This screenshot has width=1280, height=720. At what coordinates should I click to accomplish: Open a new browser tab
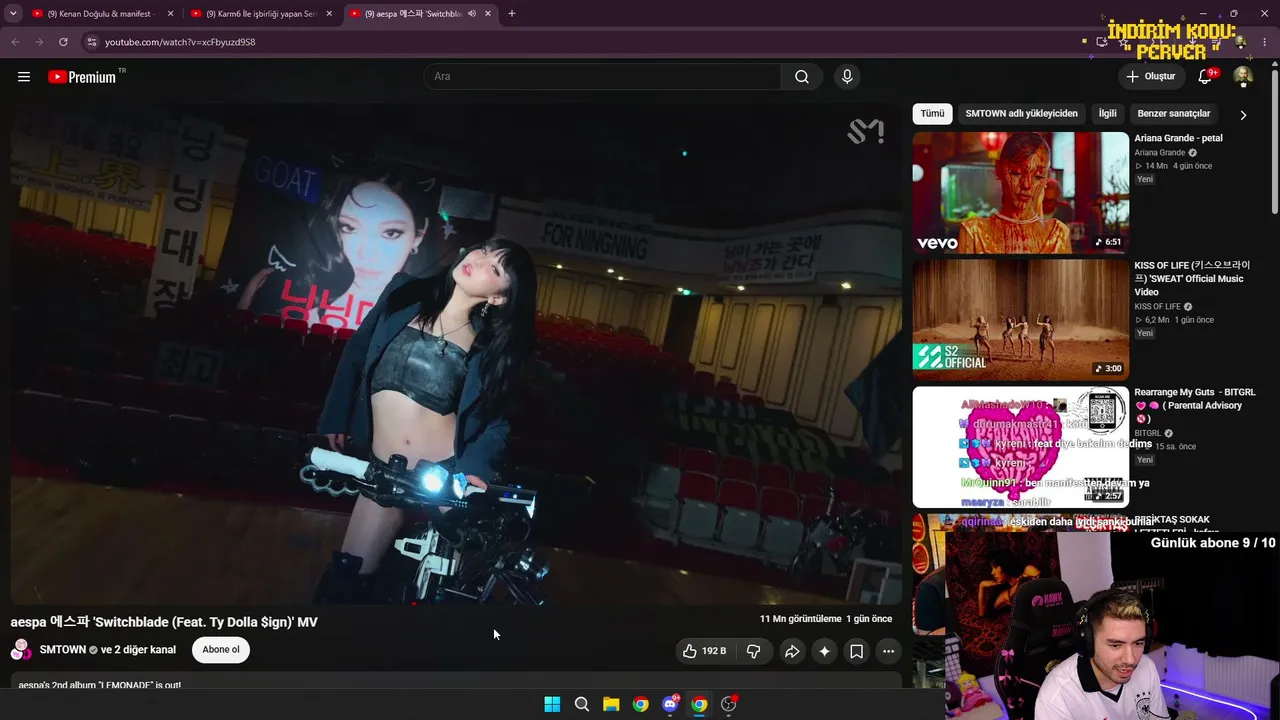(512, 14)
